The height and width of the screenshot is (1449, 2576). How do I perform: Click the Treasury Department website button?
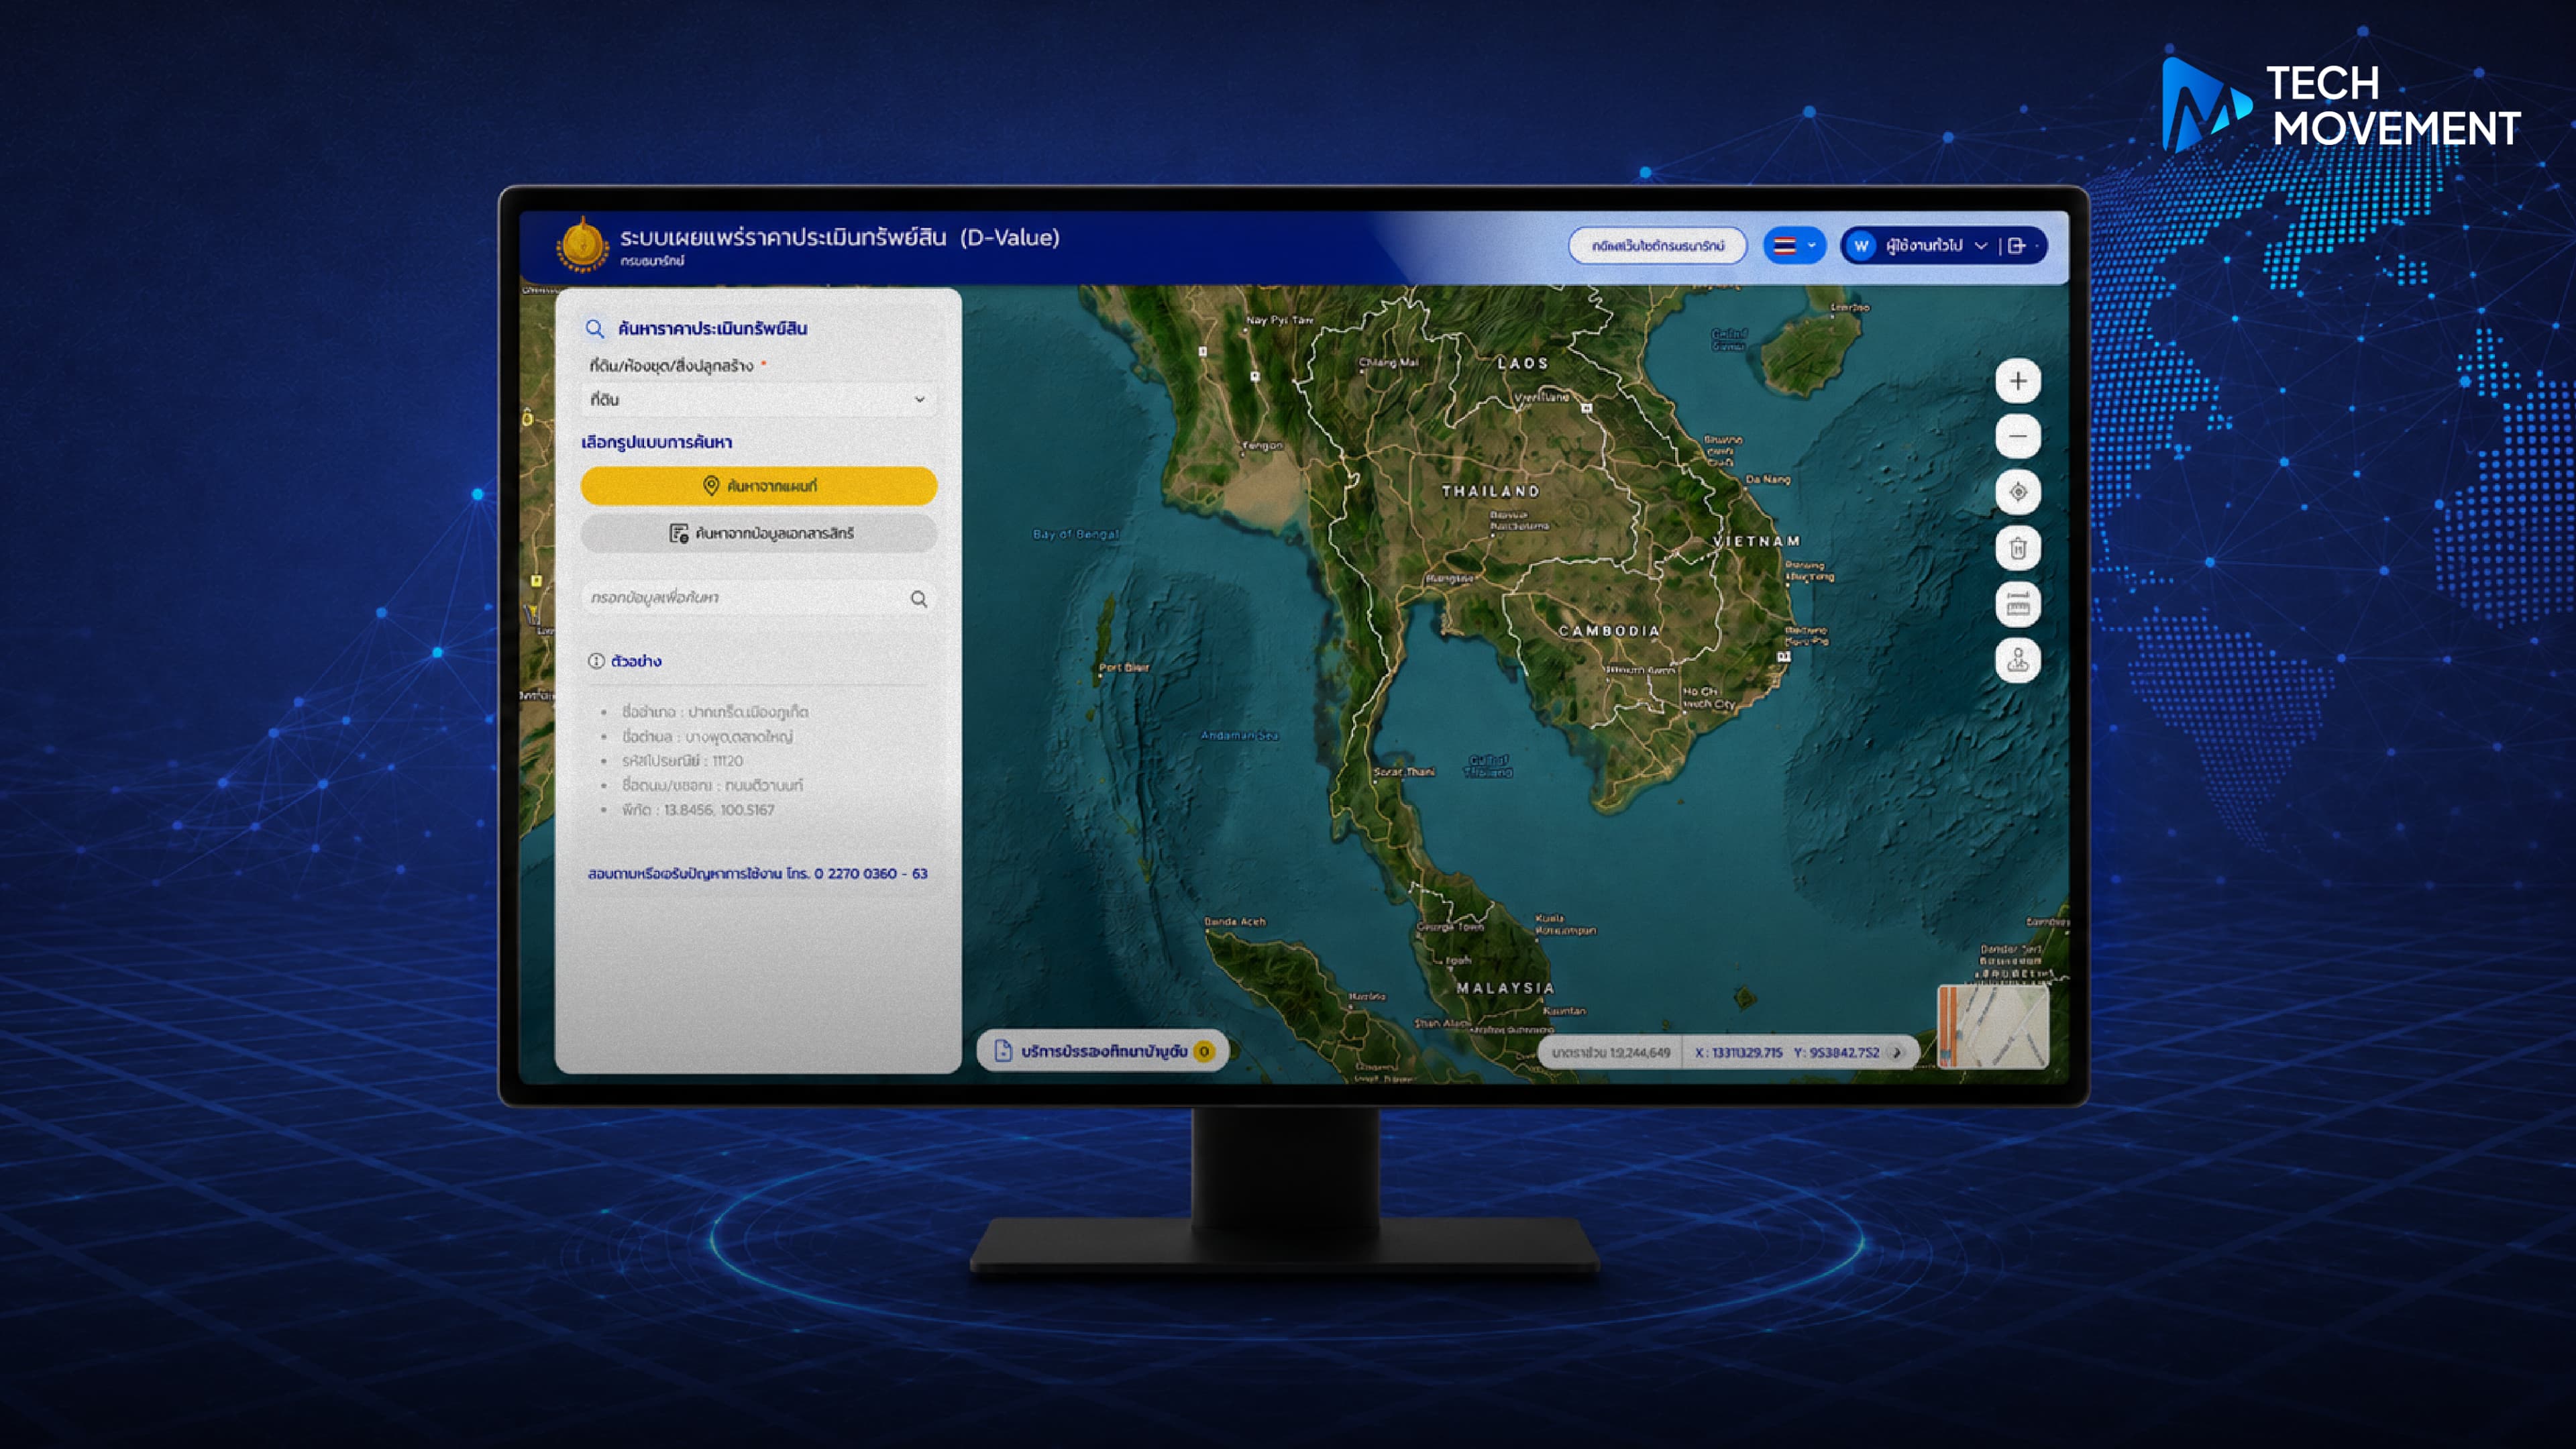click(x=1657, y=246)
